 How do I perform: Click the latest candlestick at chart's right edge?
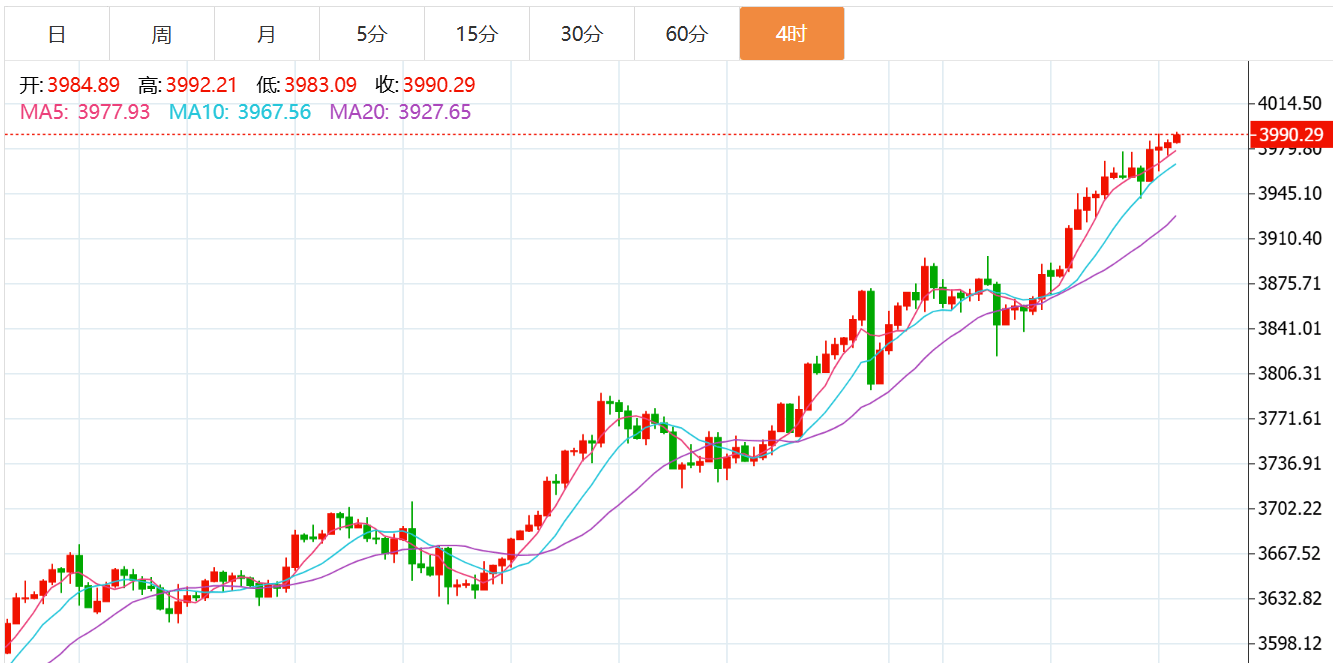coord(1177,138)
